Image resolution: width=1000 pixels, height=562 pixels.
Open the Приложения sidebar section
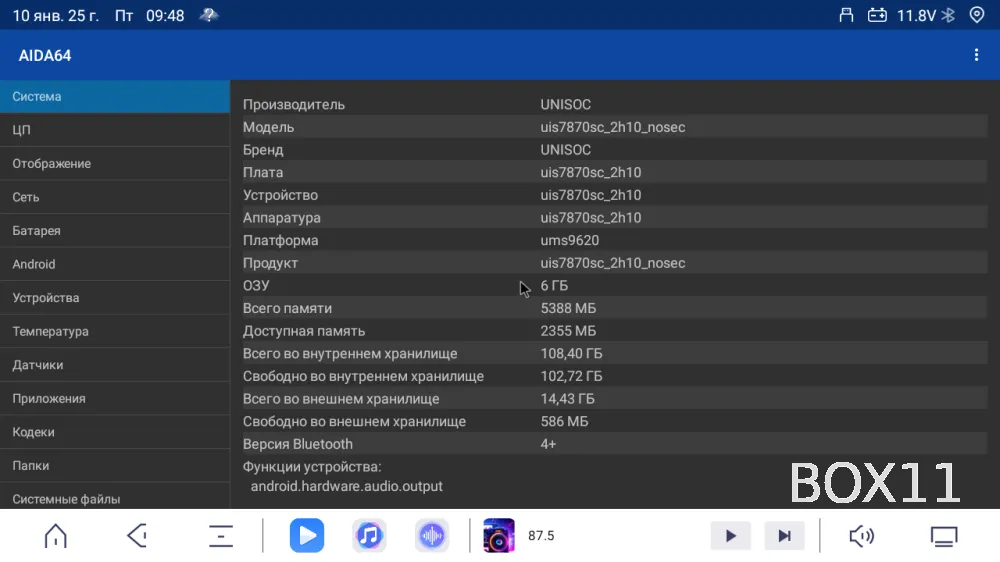coord(115,399)
